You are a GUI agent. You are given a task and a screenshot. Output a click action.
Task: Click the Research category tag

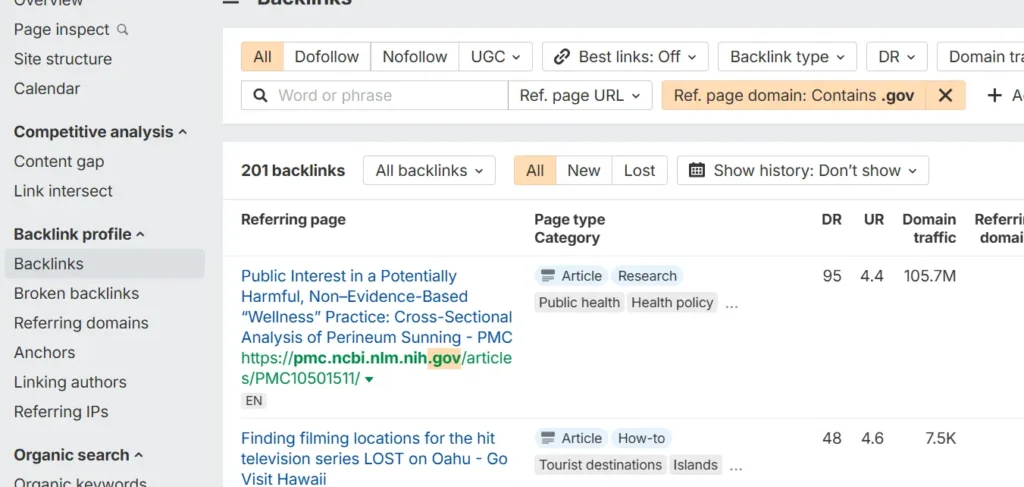[647, 276]
